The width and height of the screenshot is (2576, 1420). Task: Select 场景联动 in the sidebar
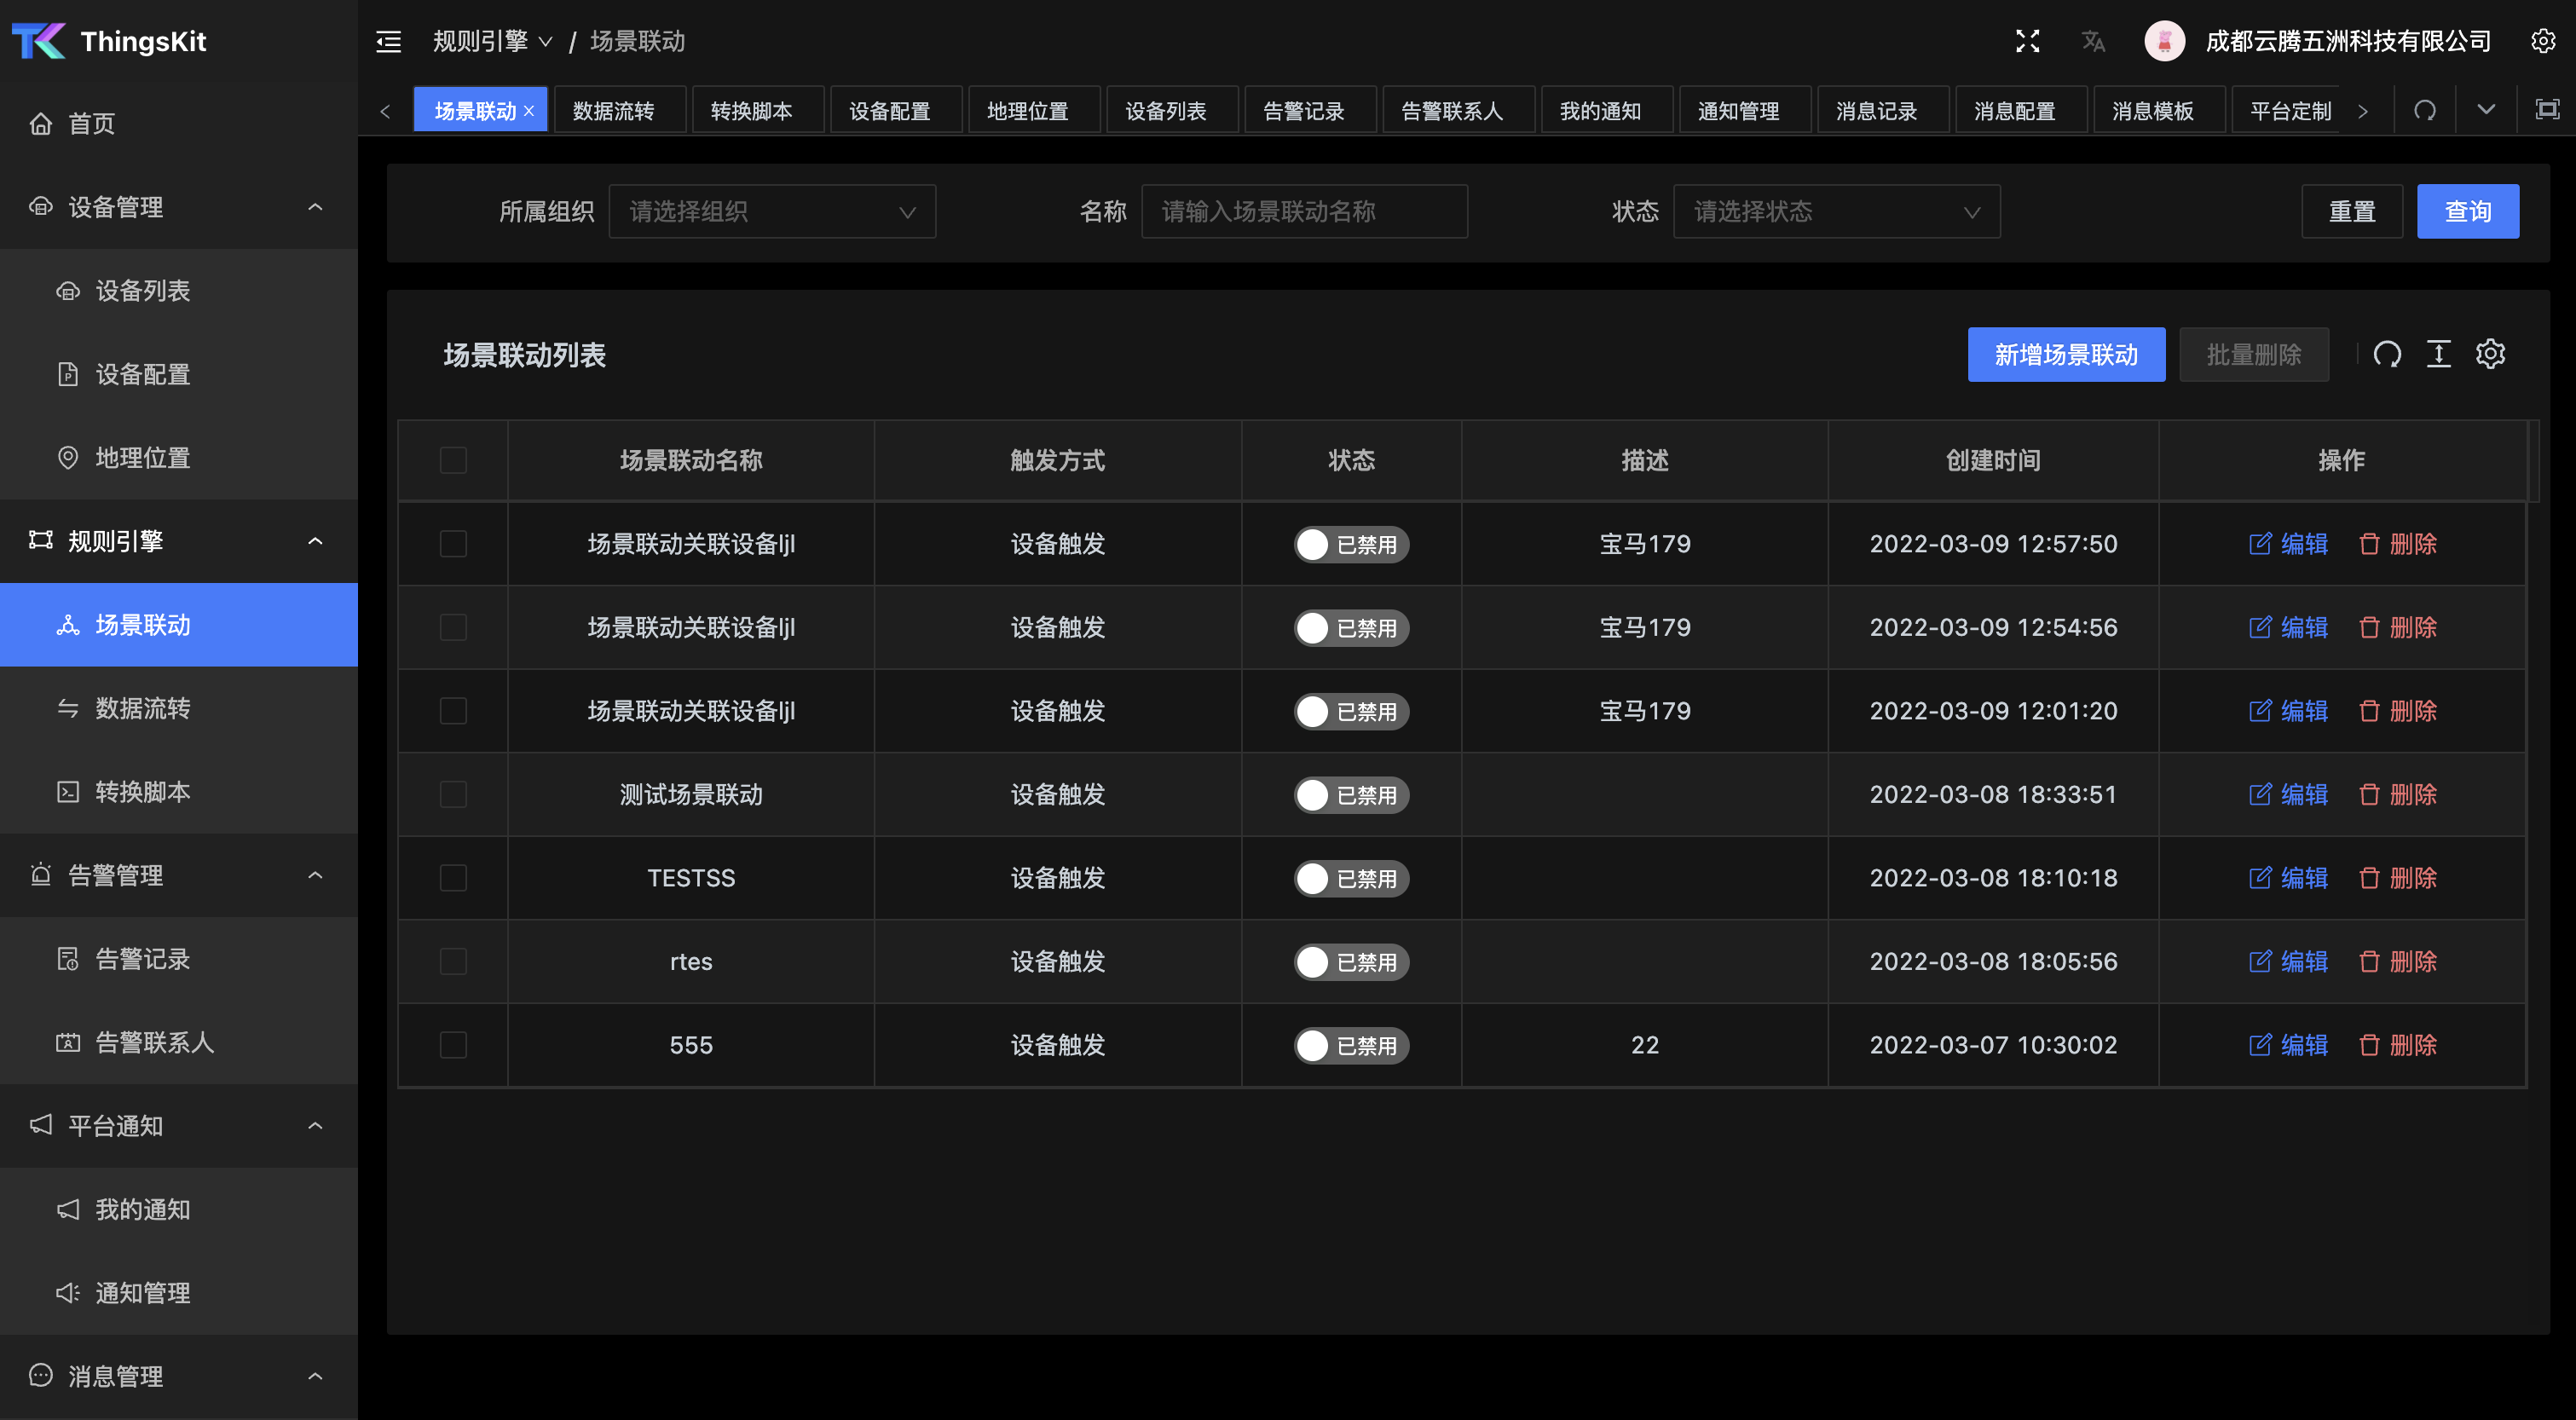tap(179, 624)
